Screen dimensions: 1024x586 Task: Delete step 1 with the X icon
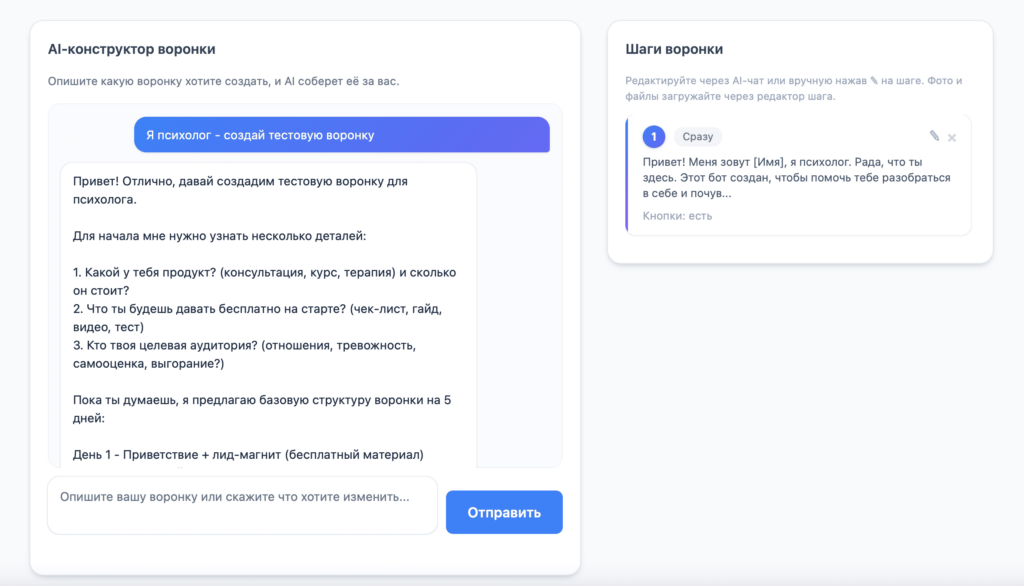coord(952,137)
